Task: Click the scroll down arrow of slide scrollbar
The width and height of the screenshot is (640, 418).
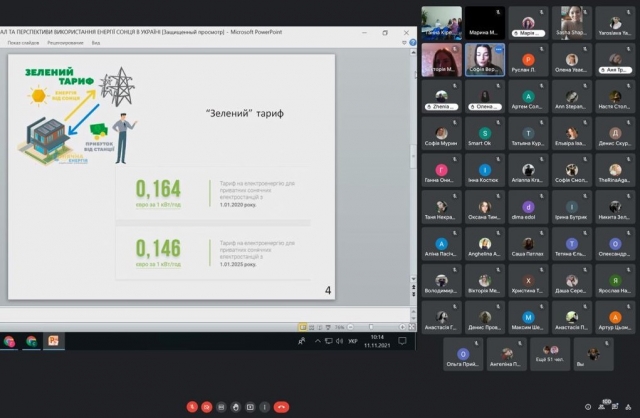Action: coord(413,279)
